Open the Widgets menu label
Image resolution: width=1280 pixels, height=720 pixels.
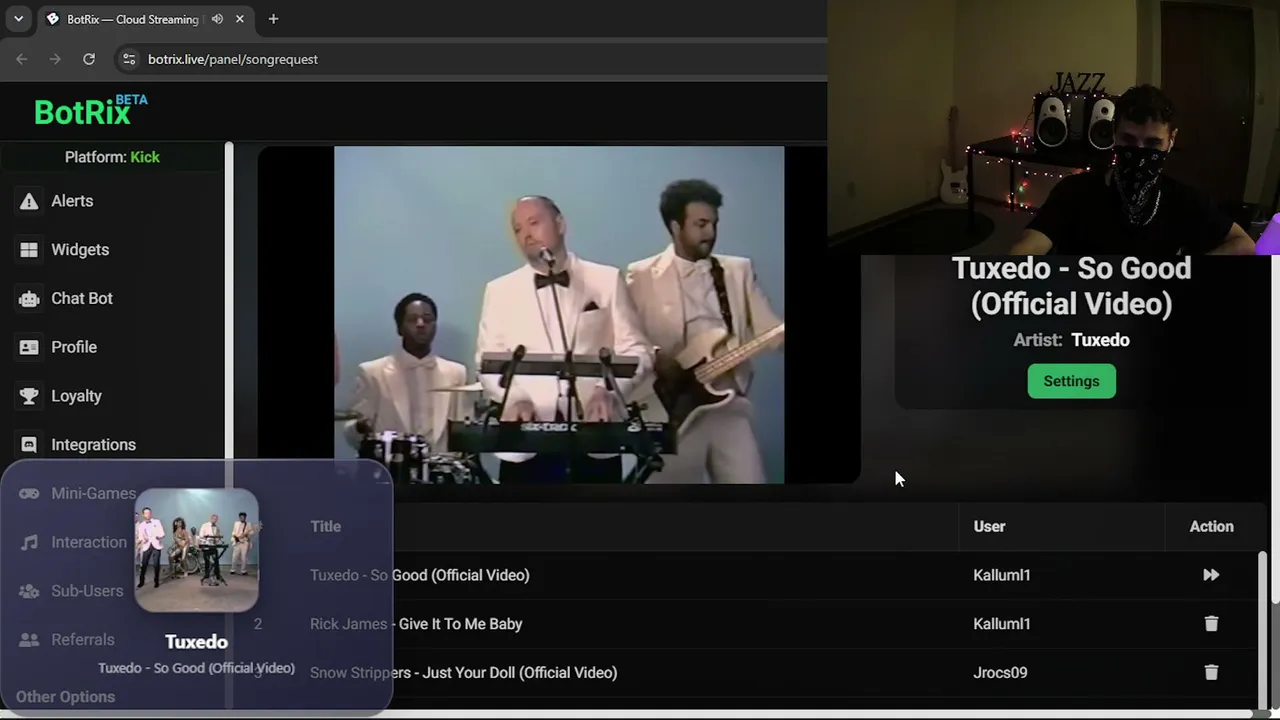(80, 250)
